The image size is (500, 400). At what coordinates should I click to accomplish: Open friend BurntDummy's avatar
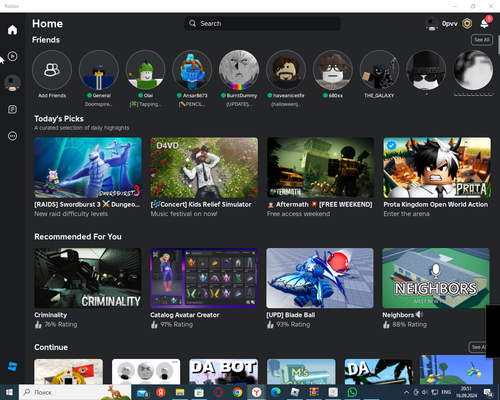[239, 70]
